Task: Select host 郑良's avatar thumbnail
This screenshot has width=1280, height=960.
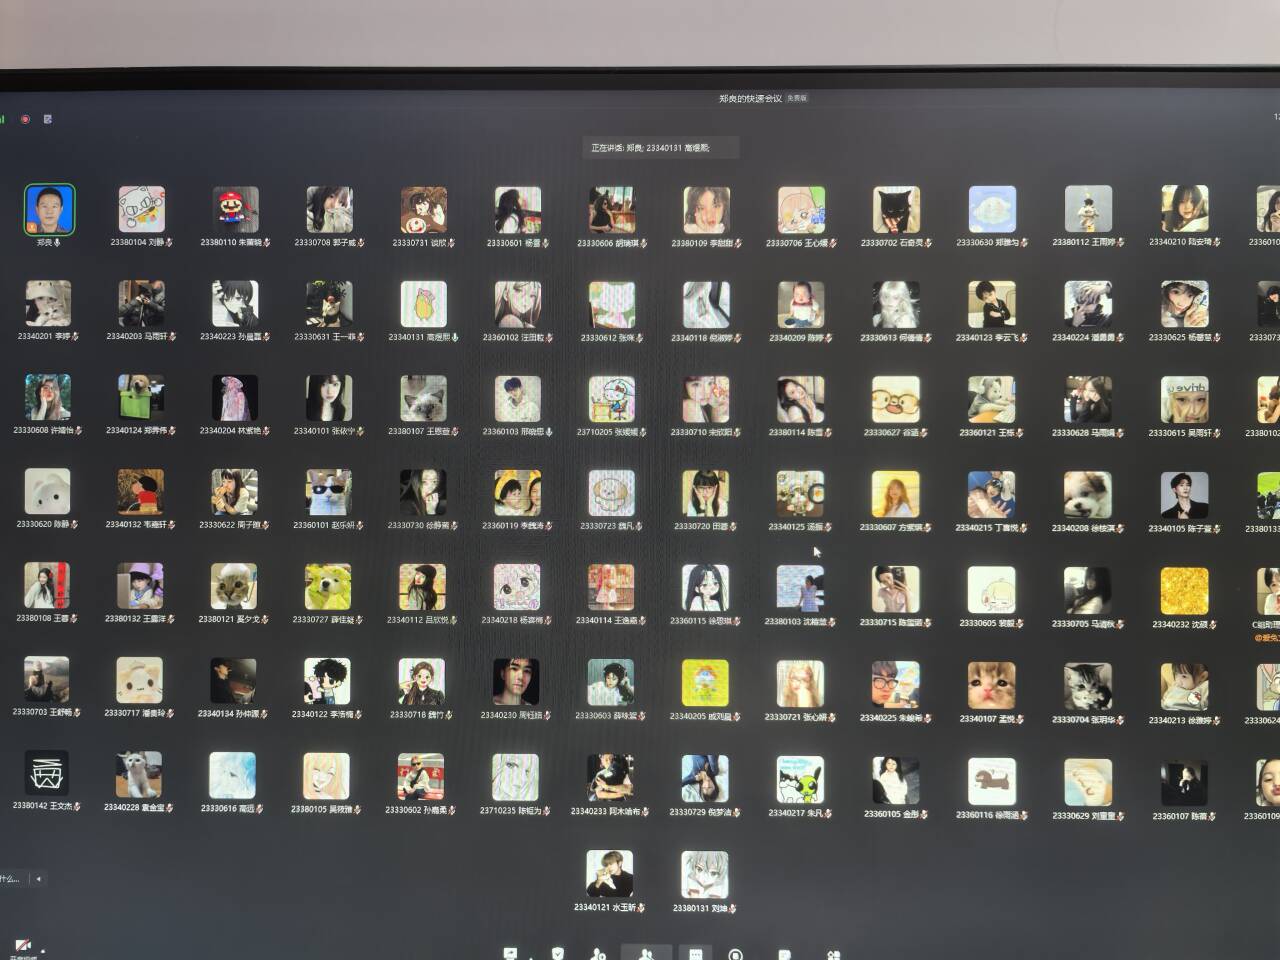Action: point(49,209)
